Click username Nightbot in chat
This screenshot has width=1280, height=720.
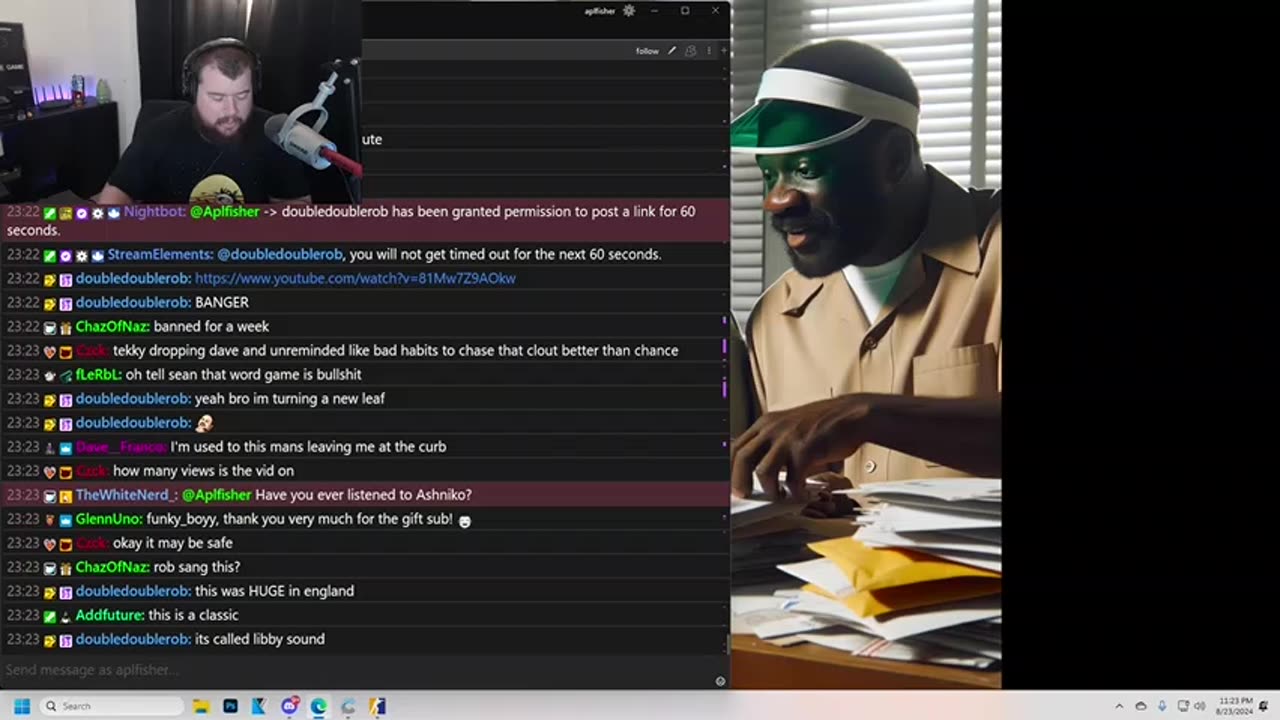(x=155, y=212)
